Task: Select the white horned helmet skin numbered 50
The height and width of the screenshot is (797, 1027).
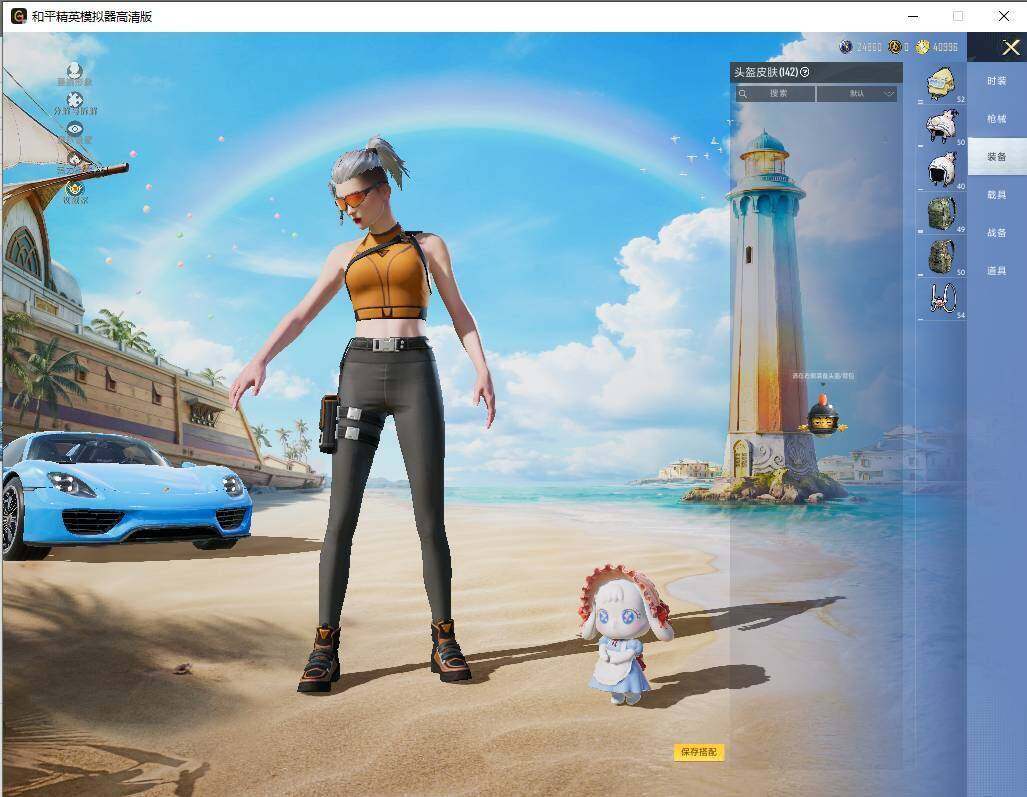Action: point(941,127)
